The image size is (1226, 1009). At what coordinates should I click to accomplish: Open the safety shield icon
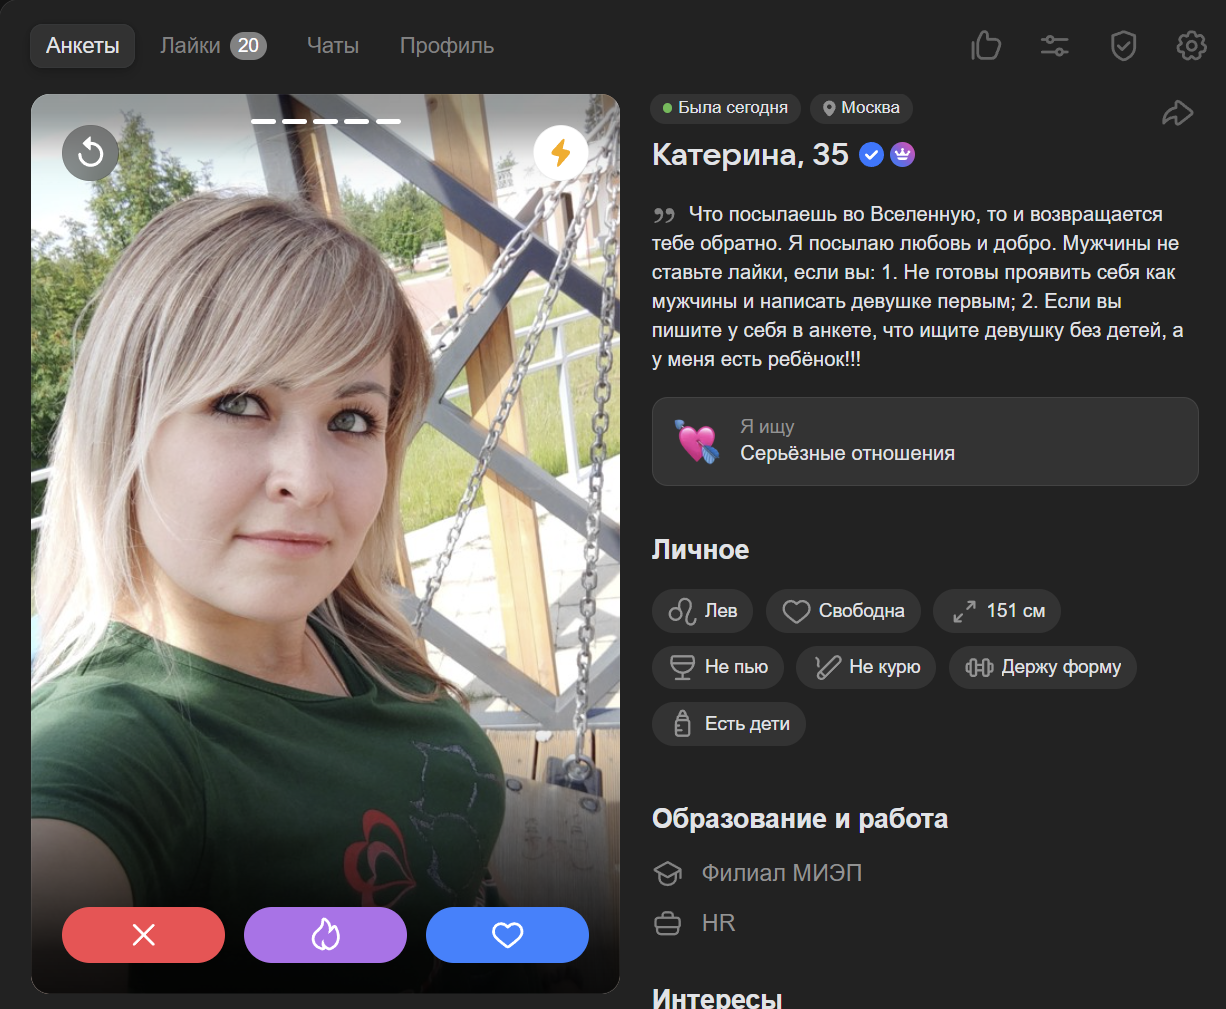coord(1124,46)
